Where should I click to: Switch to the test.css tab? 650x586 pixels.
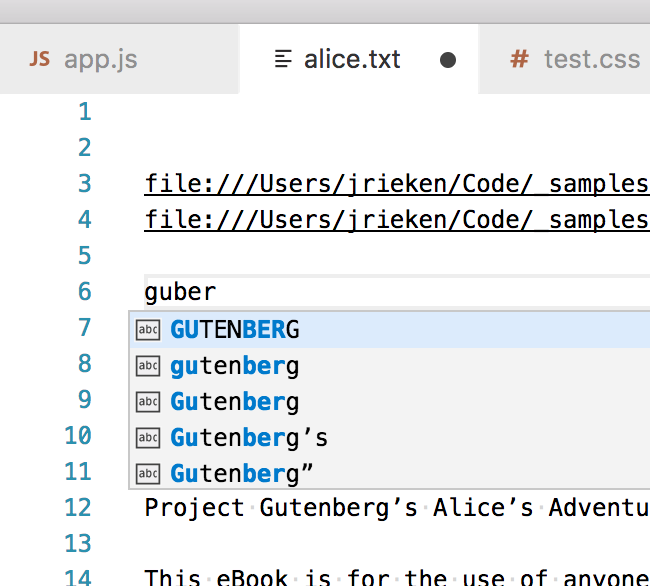tap(564, 59)
